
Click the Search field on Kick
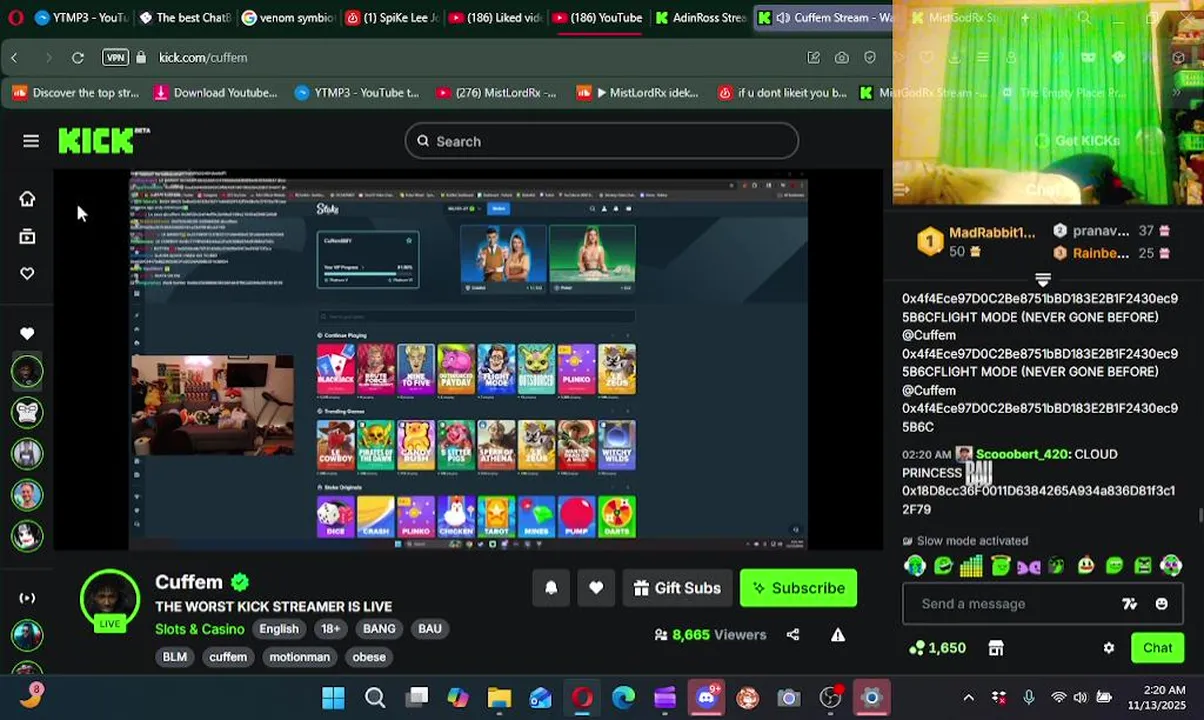point(602,141)
